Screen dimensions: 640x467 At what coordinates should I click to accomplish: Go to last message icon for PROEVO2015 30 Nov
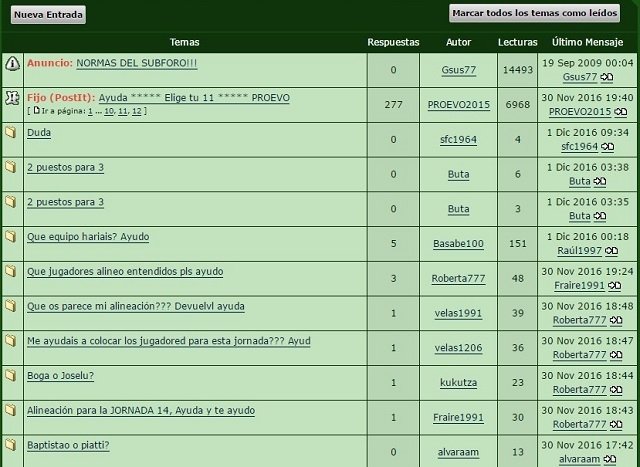(x=621, y=111)
